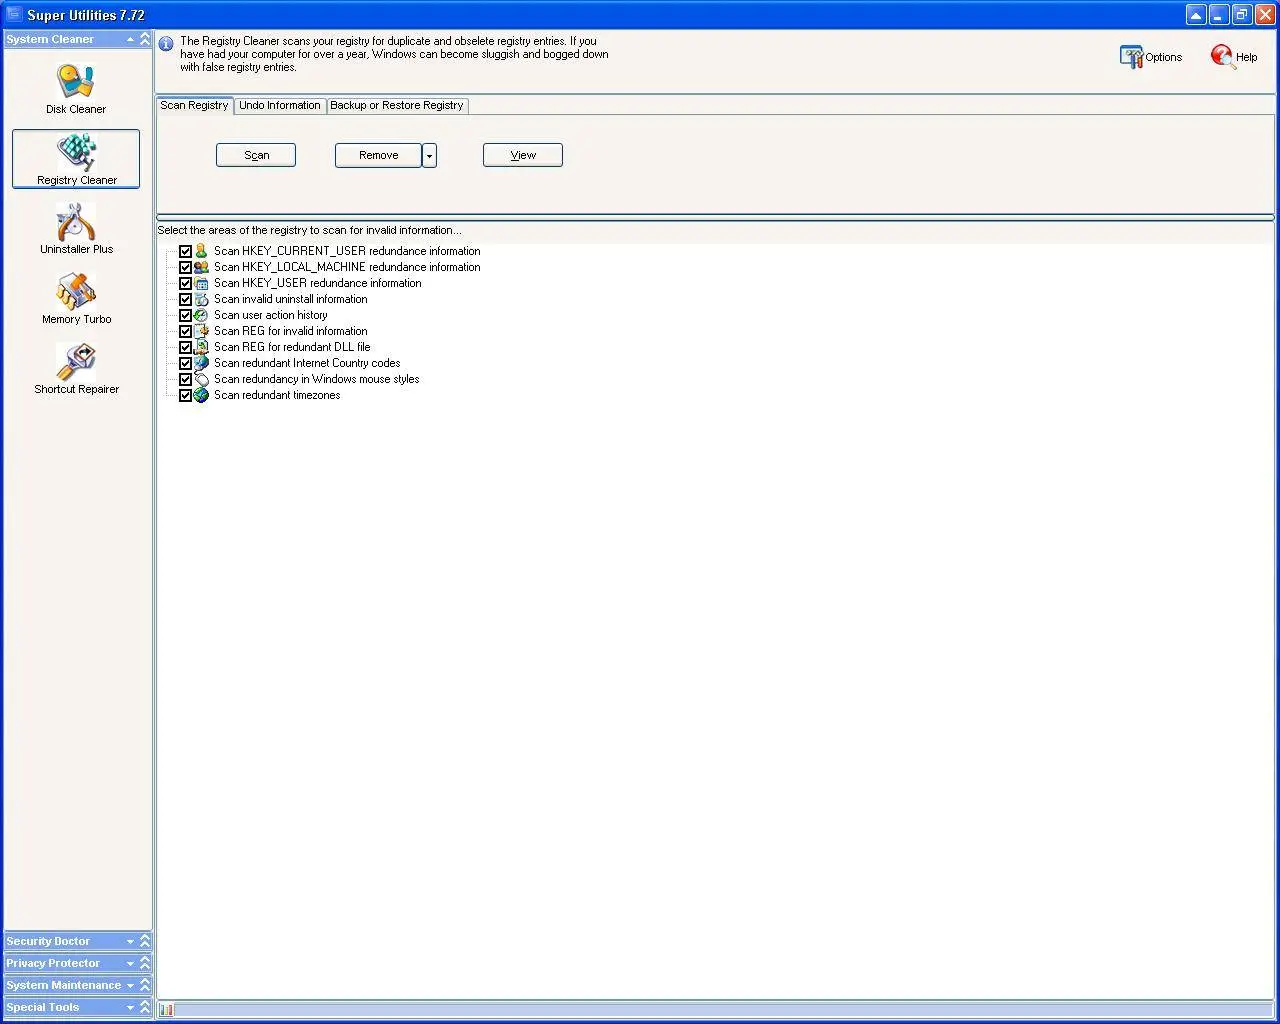Open the Disk Cleaner tool icon
1280x1024 pixels.
[76, 82]
